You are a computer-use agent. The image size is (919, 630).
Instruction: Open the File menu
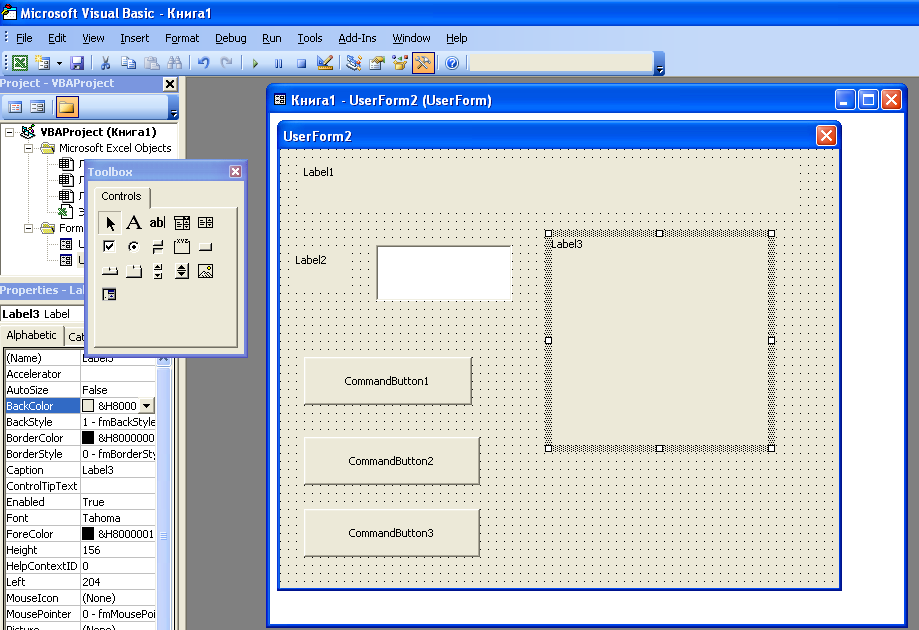(24, 38)
